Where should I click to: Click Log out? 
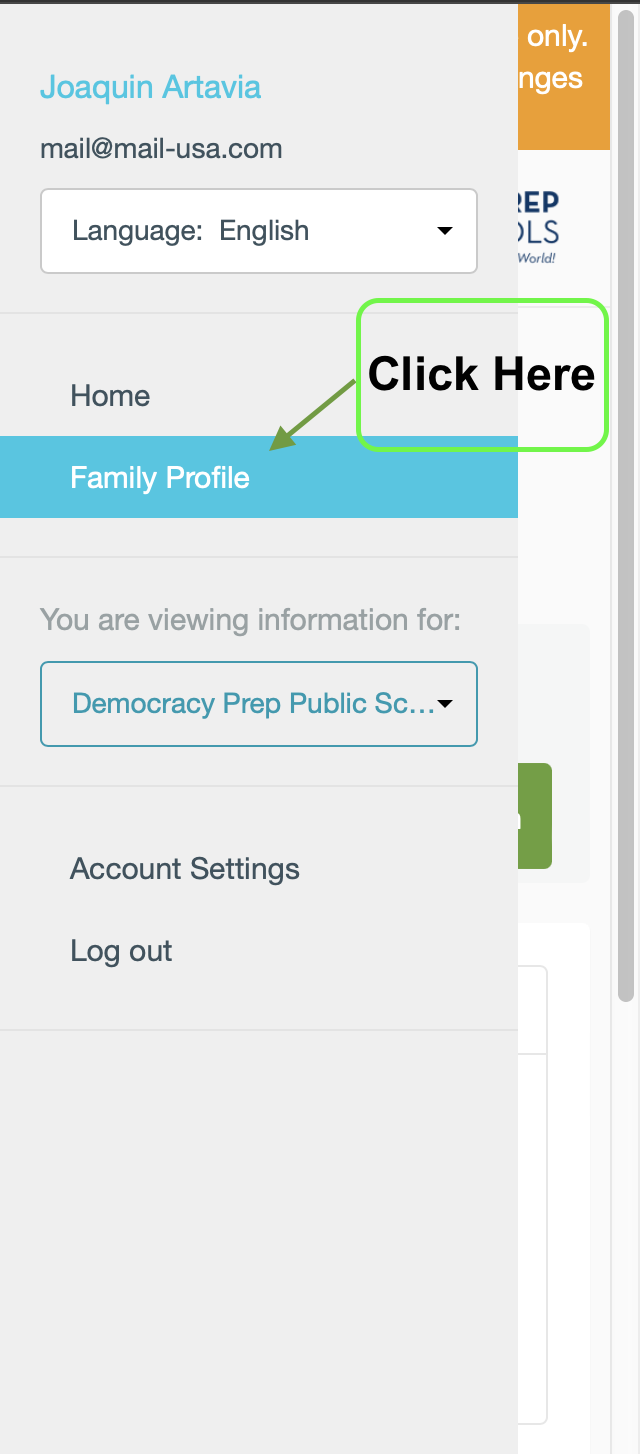121,951
